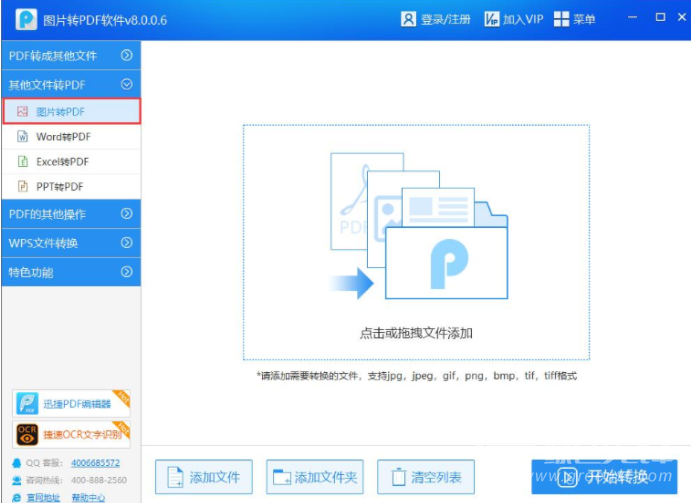Select PPT转PDF item
The image size is (691, 503).
coord(71,186)
